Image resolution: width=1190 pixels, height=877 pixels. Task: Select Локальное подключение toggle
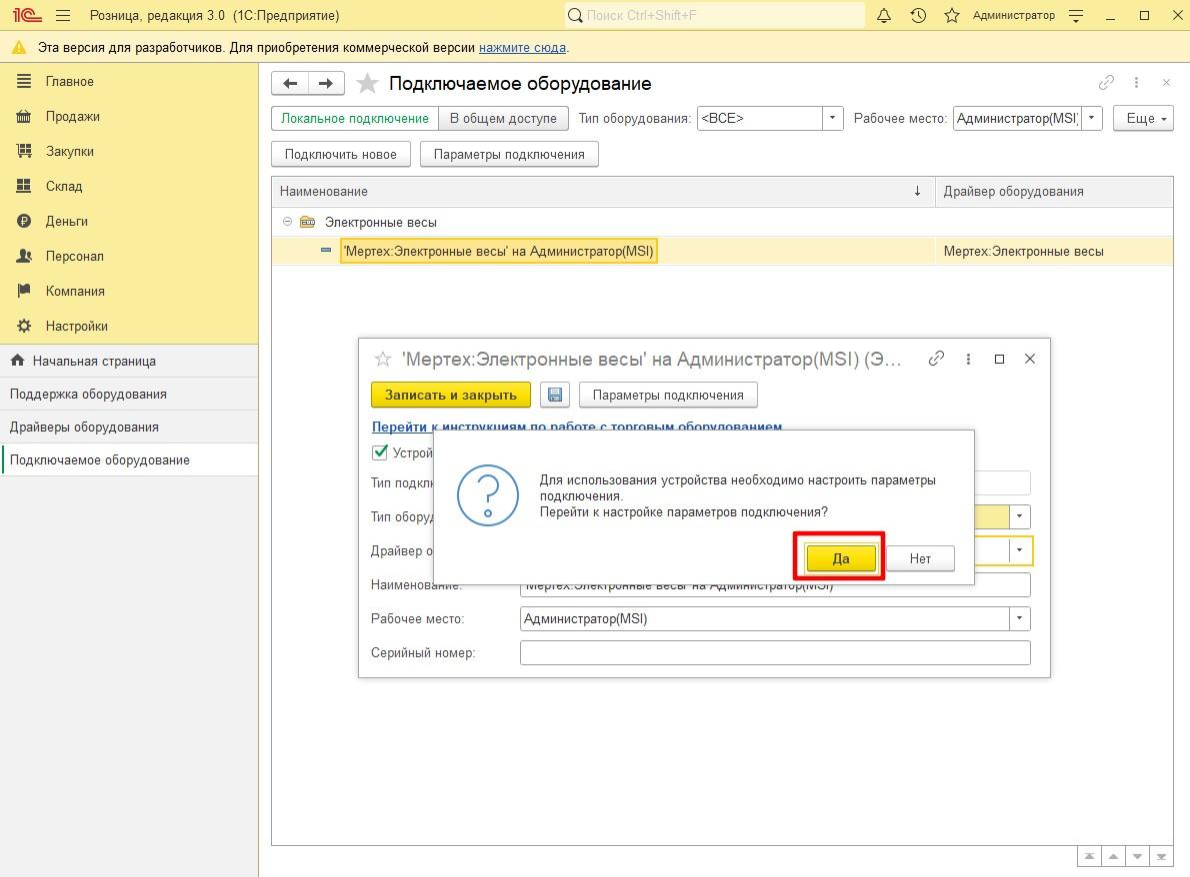(x=355, y=118)
